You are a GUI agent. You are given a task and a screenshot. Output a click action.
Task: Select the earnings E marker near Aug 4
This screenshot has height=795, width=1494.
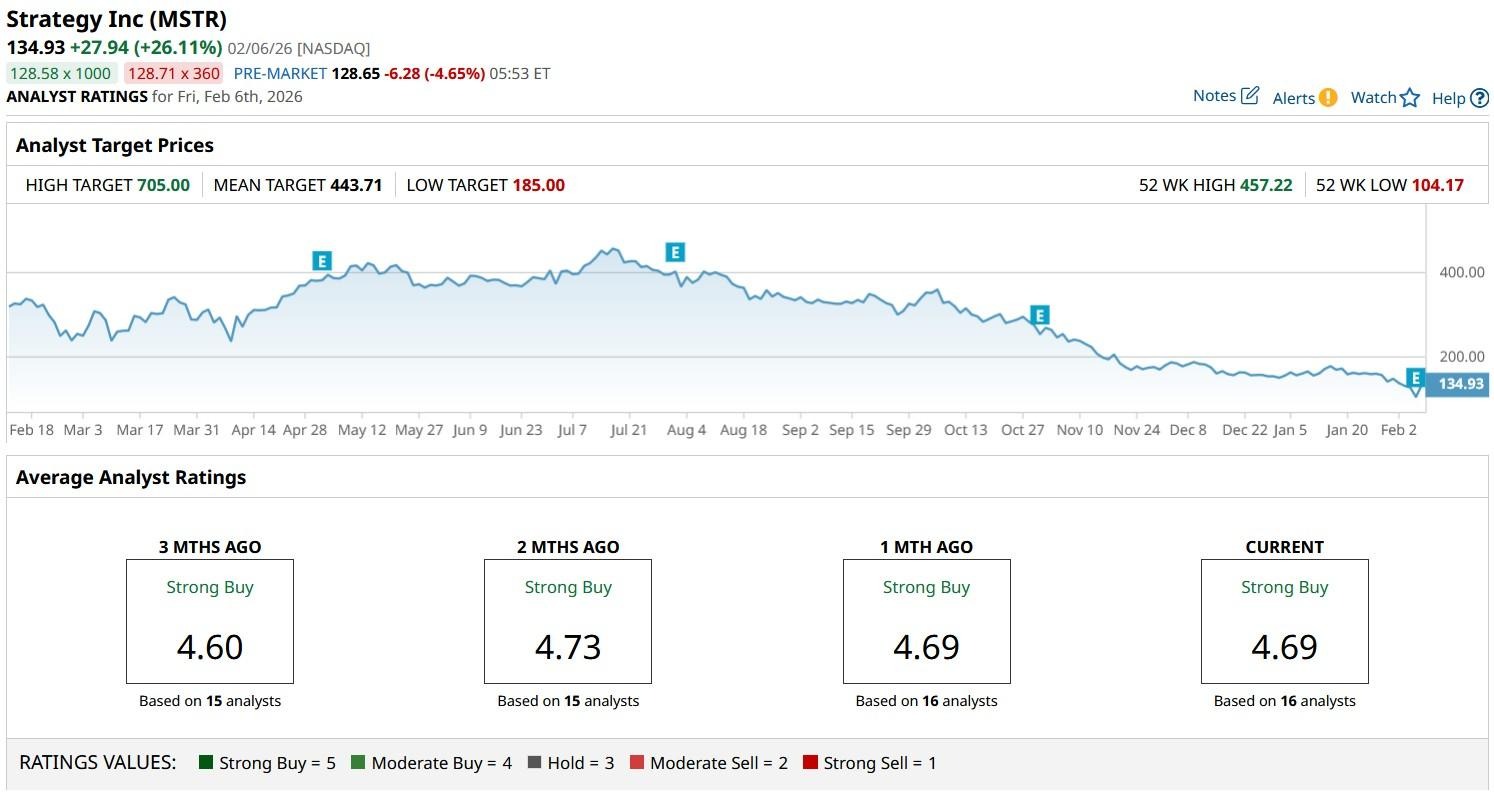[x=675, y=252]
